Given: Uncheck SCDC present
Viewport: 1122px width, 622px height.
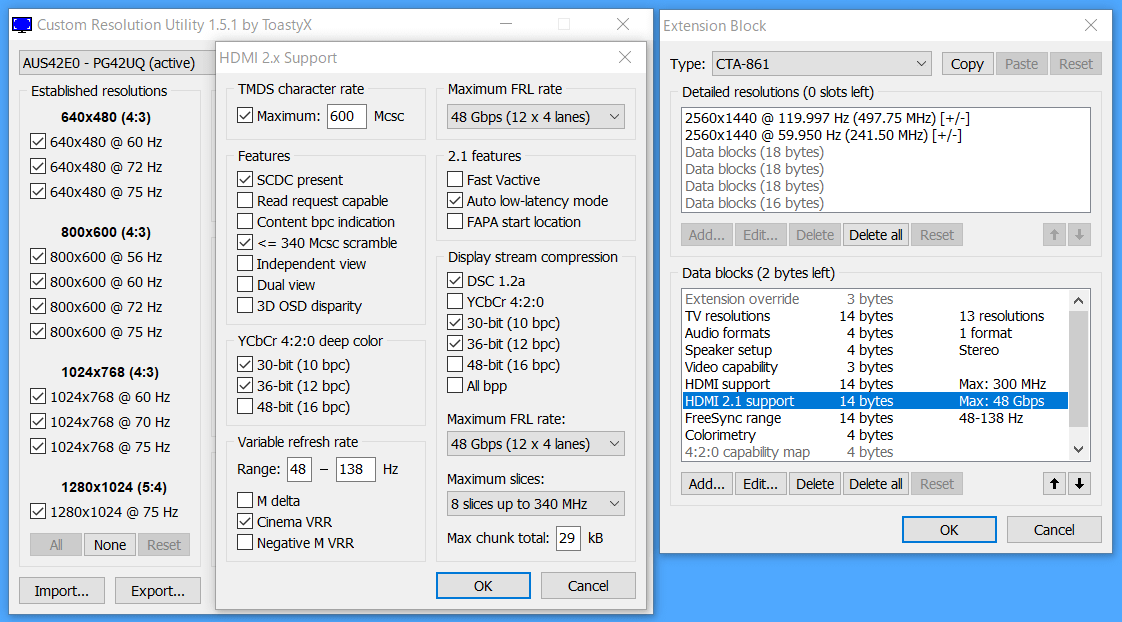Looking at the screenshot, I should tap(245, 180).
